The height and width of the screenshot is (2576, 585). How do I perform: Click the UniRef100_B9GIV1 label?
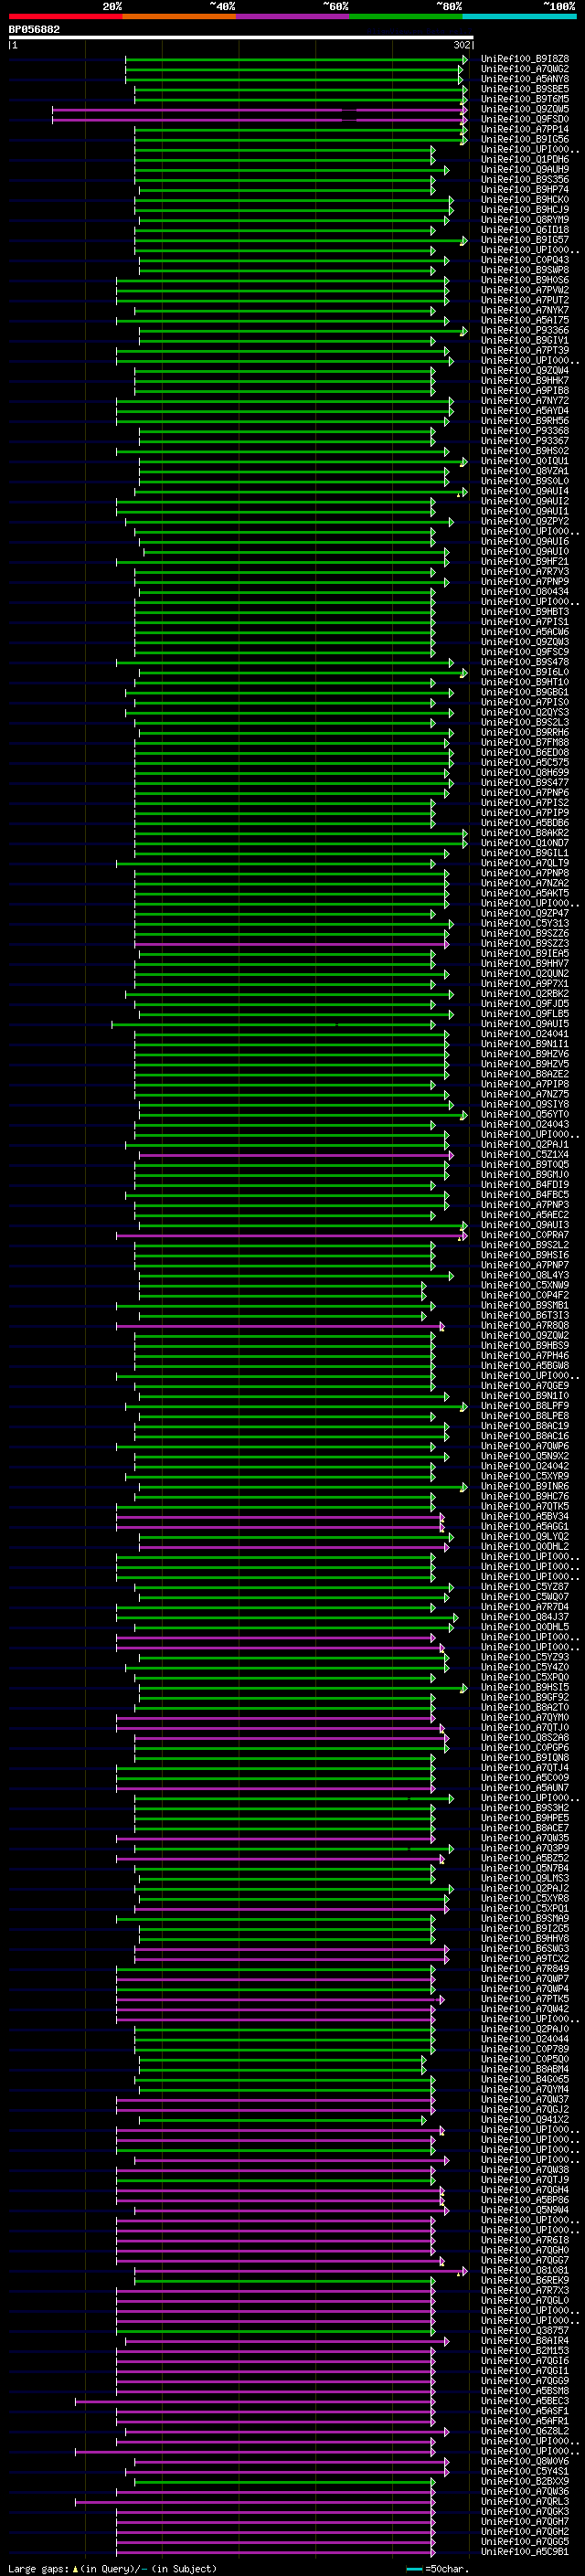(x=525, y=341)
